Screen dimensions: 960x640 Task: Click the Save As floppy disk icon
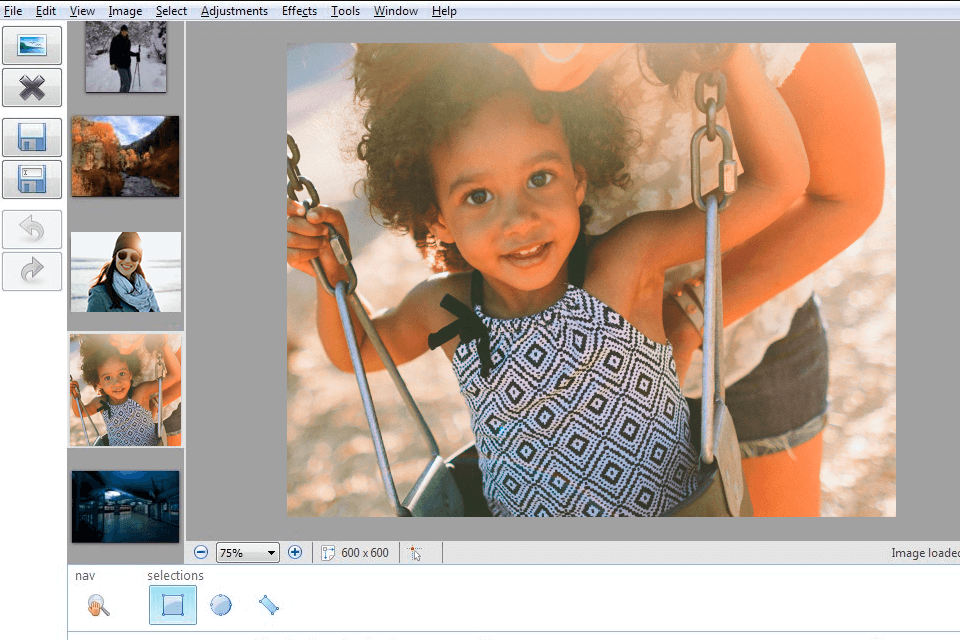[x=31, y=180]
